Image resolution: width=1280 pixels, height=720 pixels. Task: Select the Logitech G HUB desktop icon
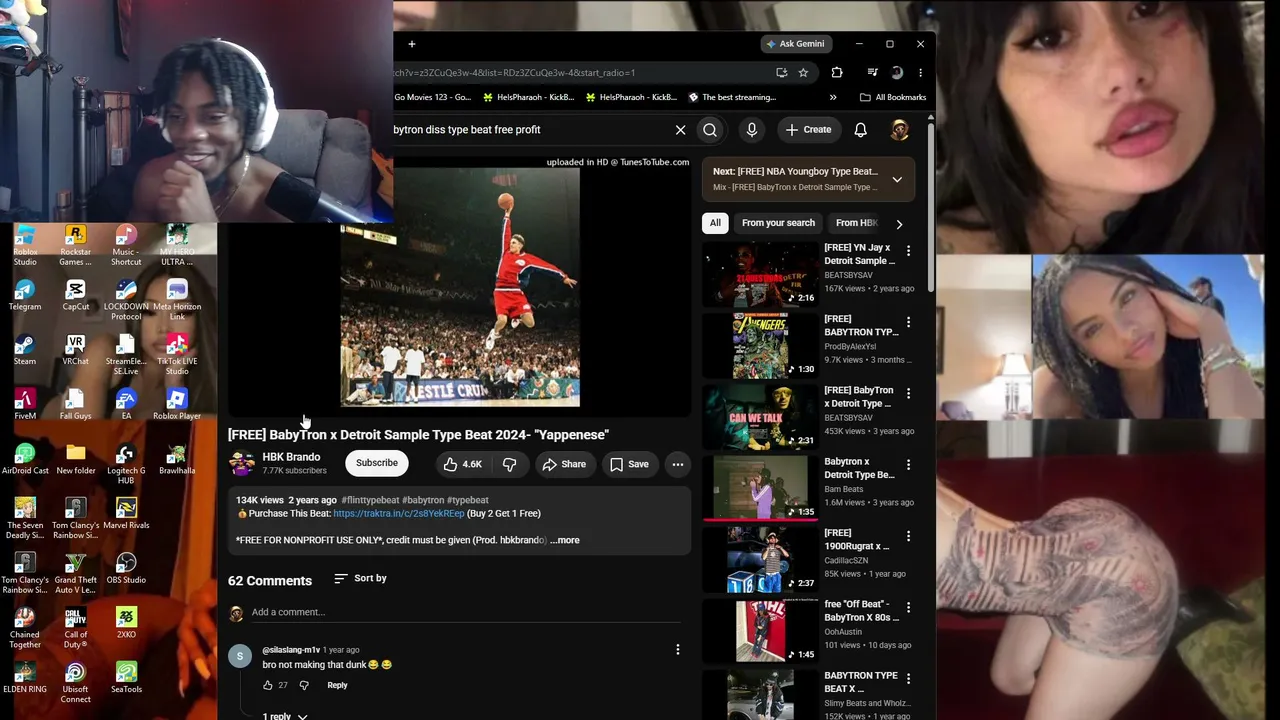point(126,465)
